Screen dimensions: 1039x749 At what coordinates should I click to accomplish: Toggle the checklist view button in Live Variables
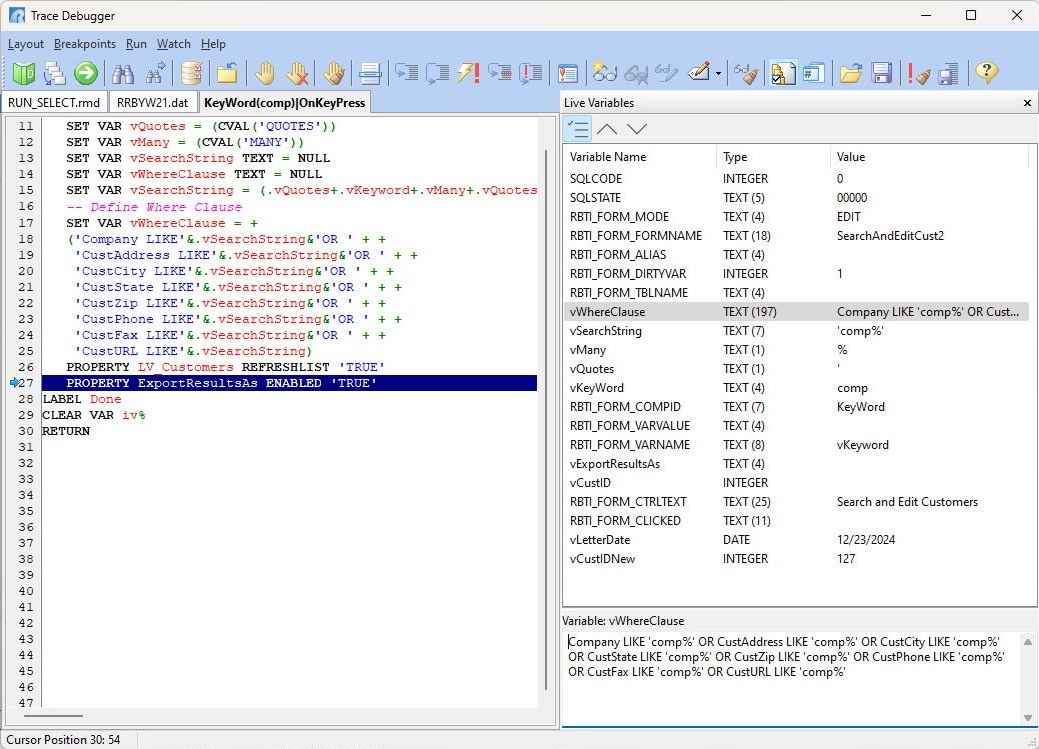pos(578,129)
